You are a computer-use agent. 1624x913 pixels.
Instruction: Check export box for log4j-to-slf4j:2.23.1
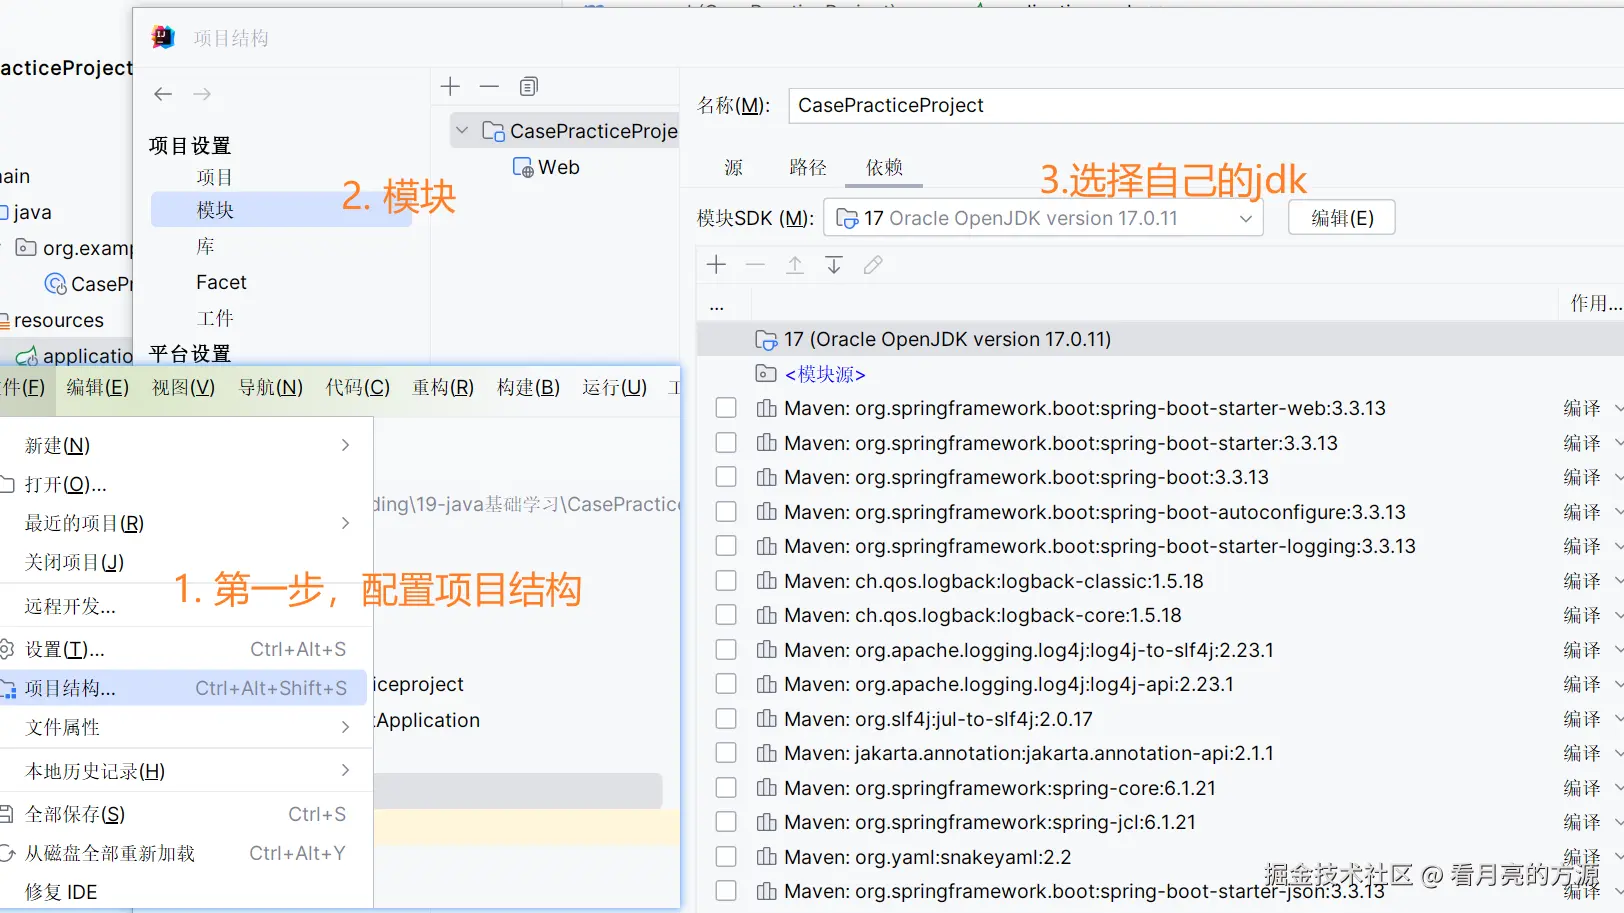726,650
